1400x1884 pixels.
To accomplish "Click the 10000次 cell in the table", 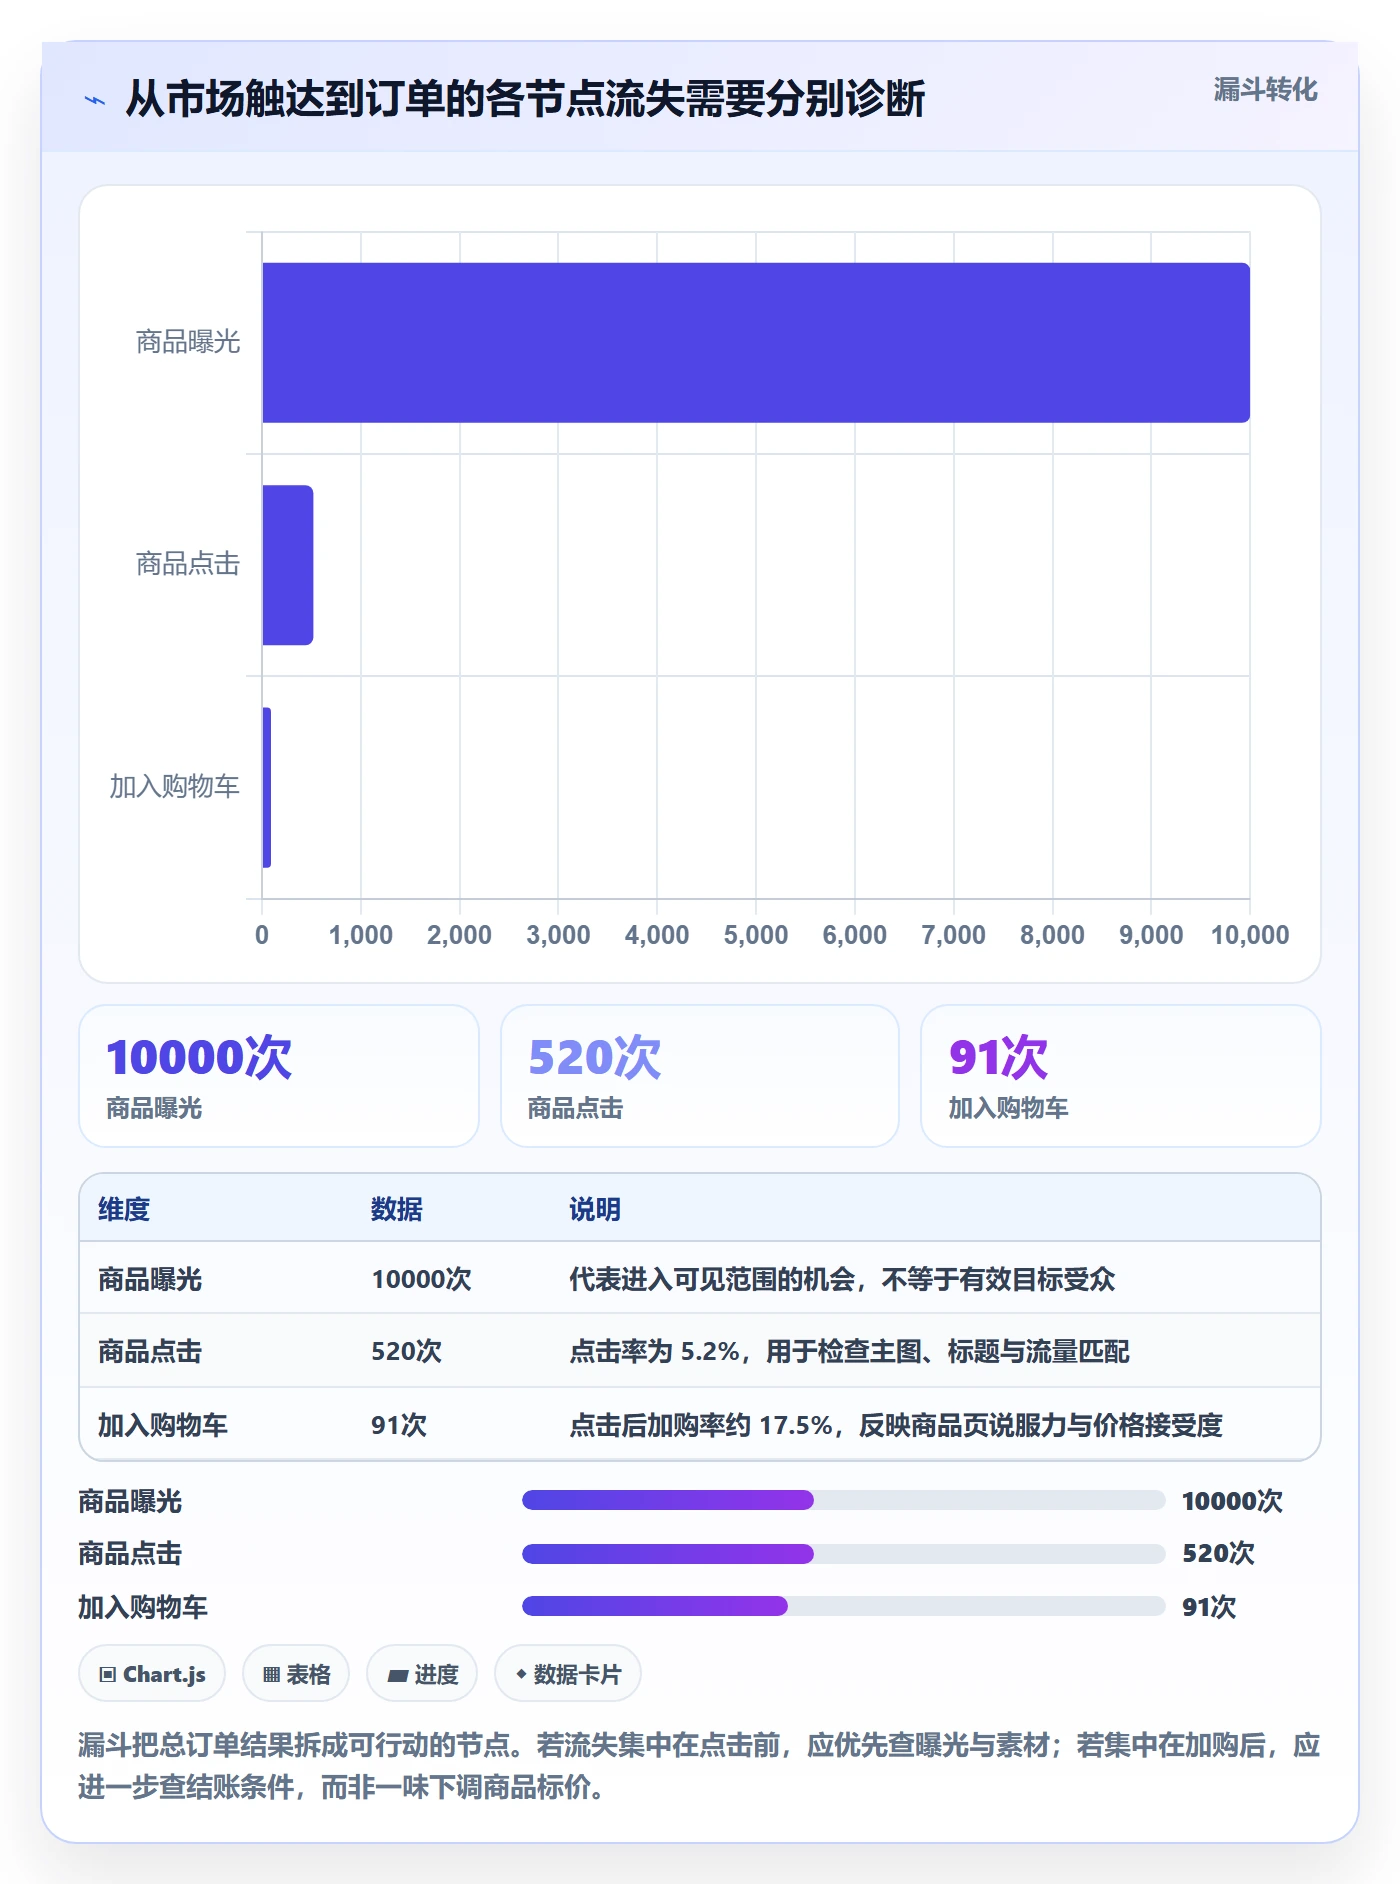I will pyautogui.click(x=421, y=1279).
